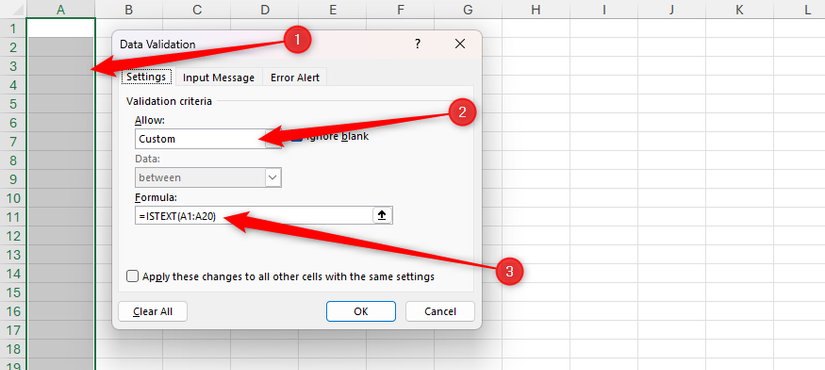Select row 14 header
The image size is (825, 370).
point(13,274)
